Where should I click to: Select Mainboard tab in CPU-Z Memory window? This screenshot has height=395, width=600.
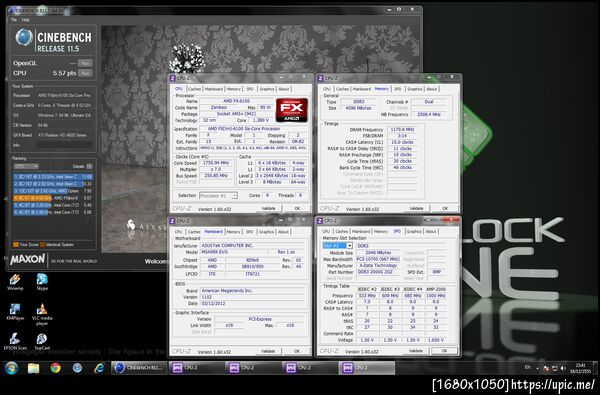pos(362,89)
